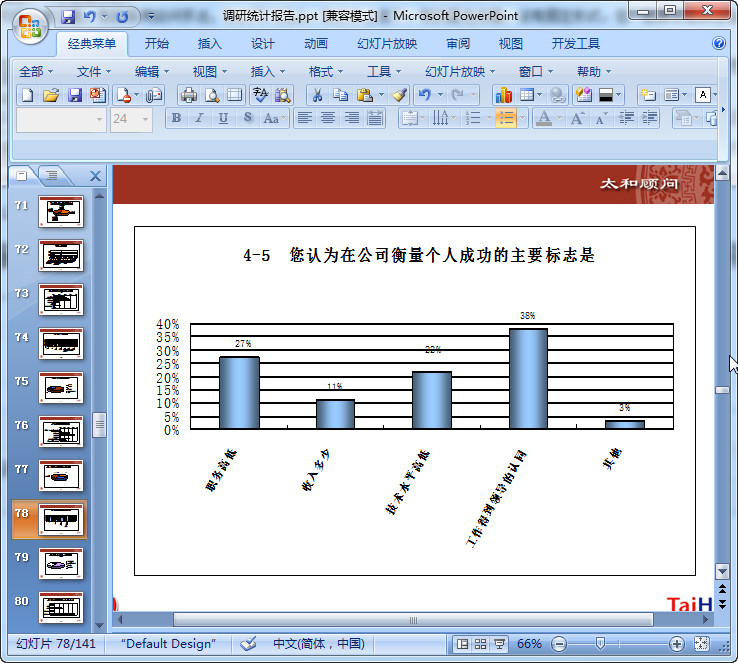Open the Paste options arrow

(381, 95)
